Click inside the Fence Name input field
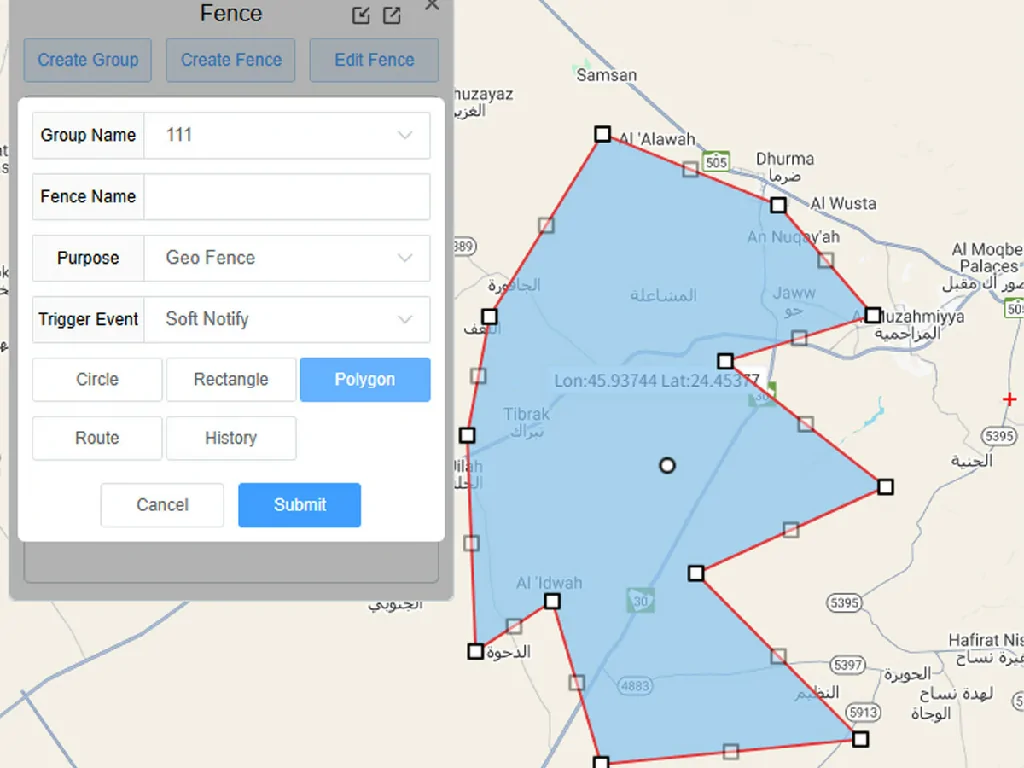This screenshot has width=1024, height=768. 285,196
